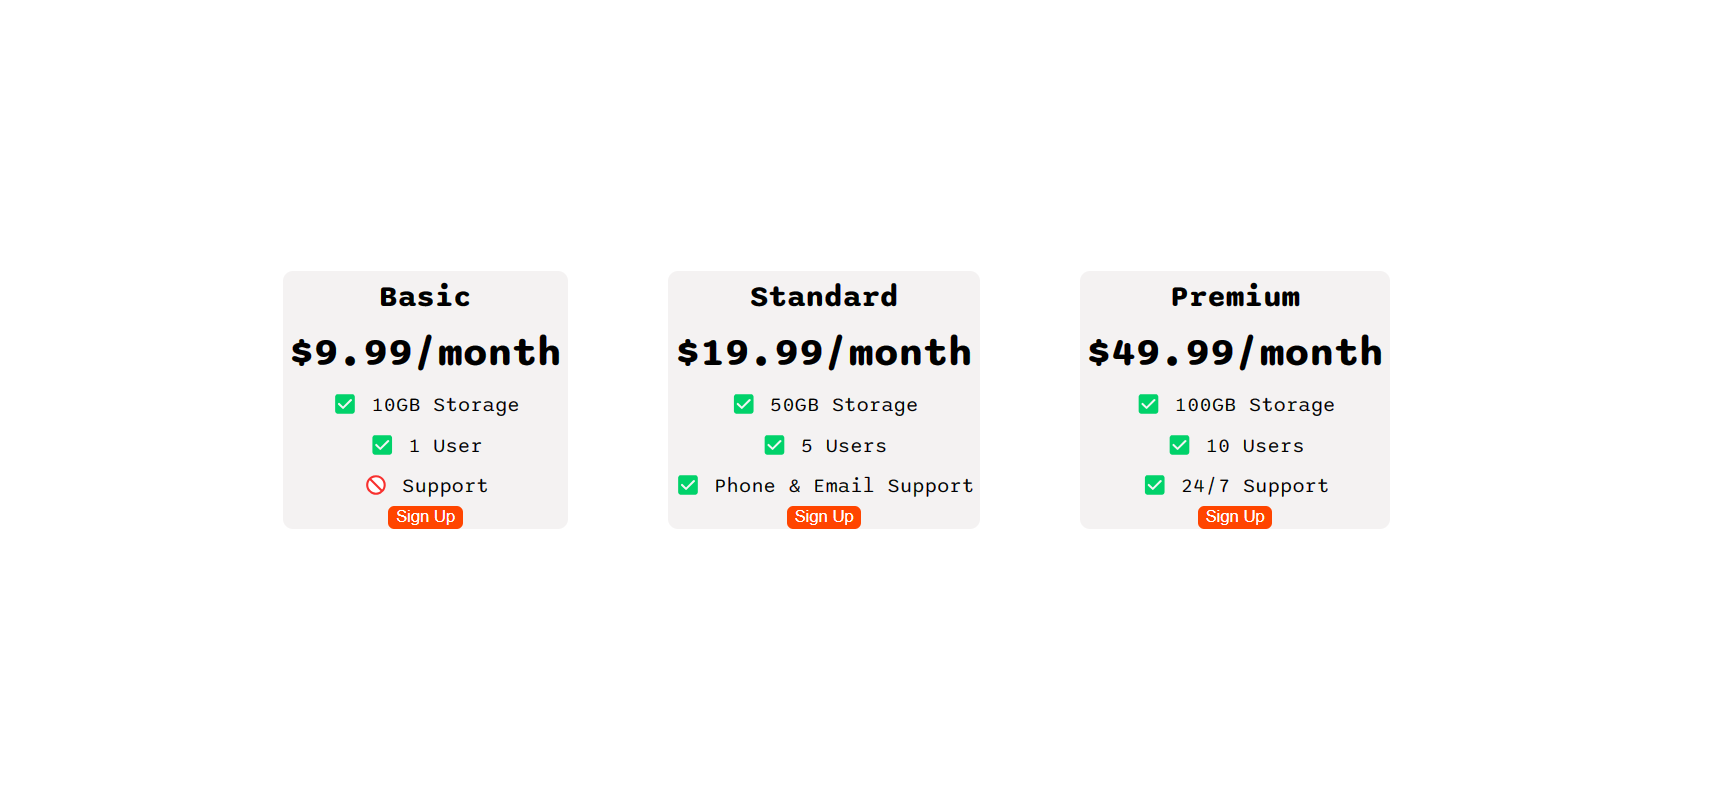Click the red prohibition icon next to Support
1713x798 pixels.
point(375,485)
